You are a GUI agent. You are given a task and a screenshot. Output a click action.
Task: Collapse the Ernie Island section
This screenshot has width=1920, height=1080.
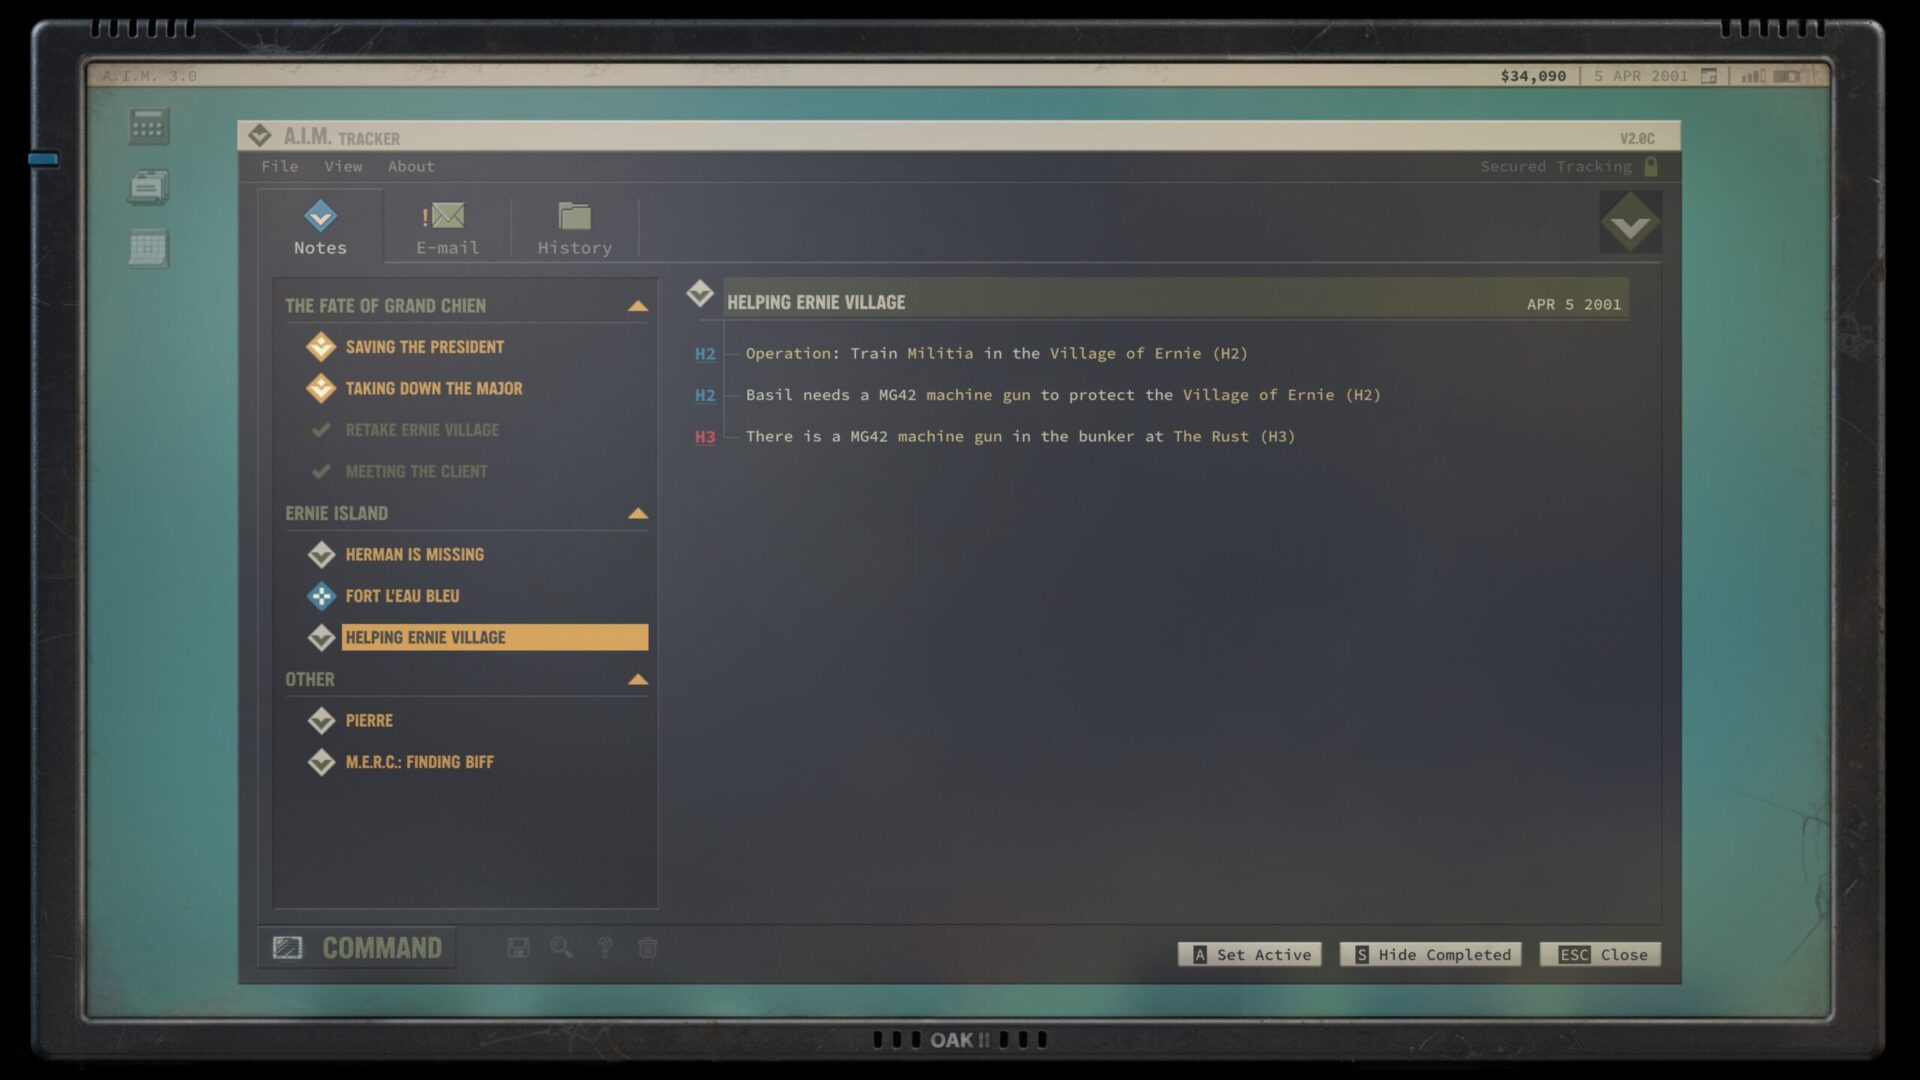pos(637,514)
